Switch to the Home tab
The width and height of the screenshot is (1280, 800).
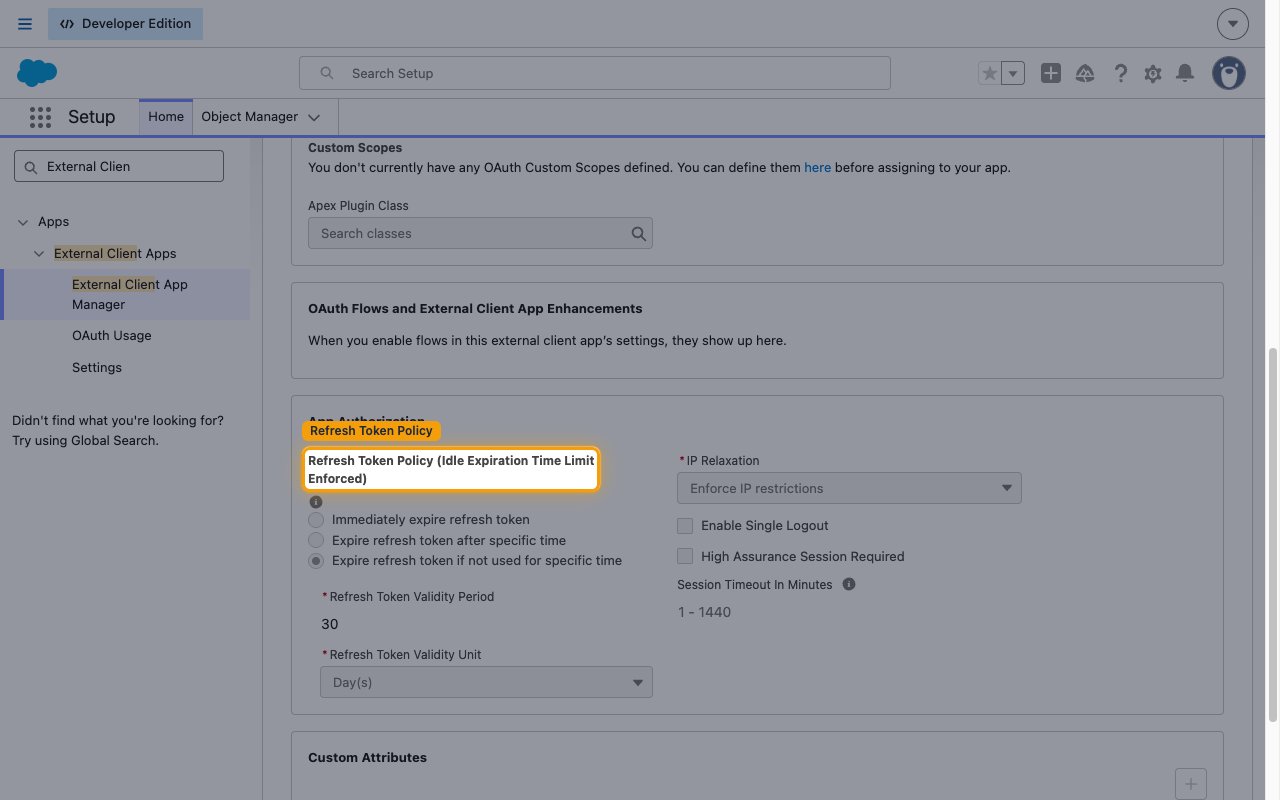point(166,116)
